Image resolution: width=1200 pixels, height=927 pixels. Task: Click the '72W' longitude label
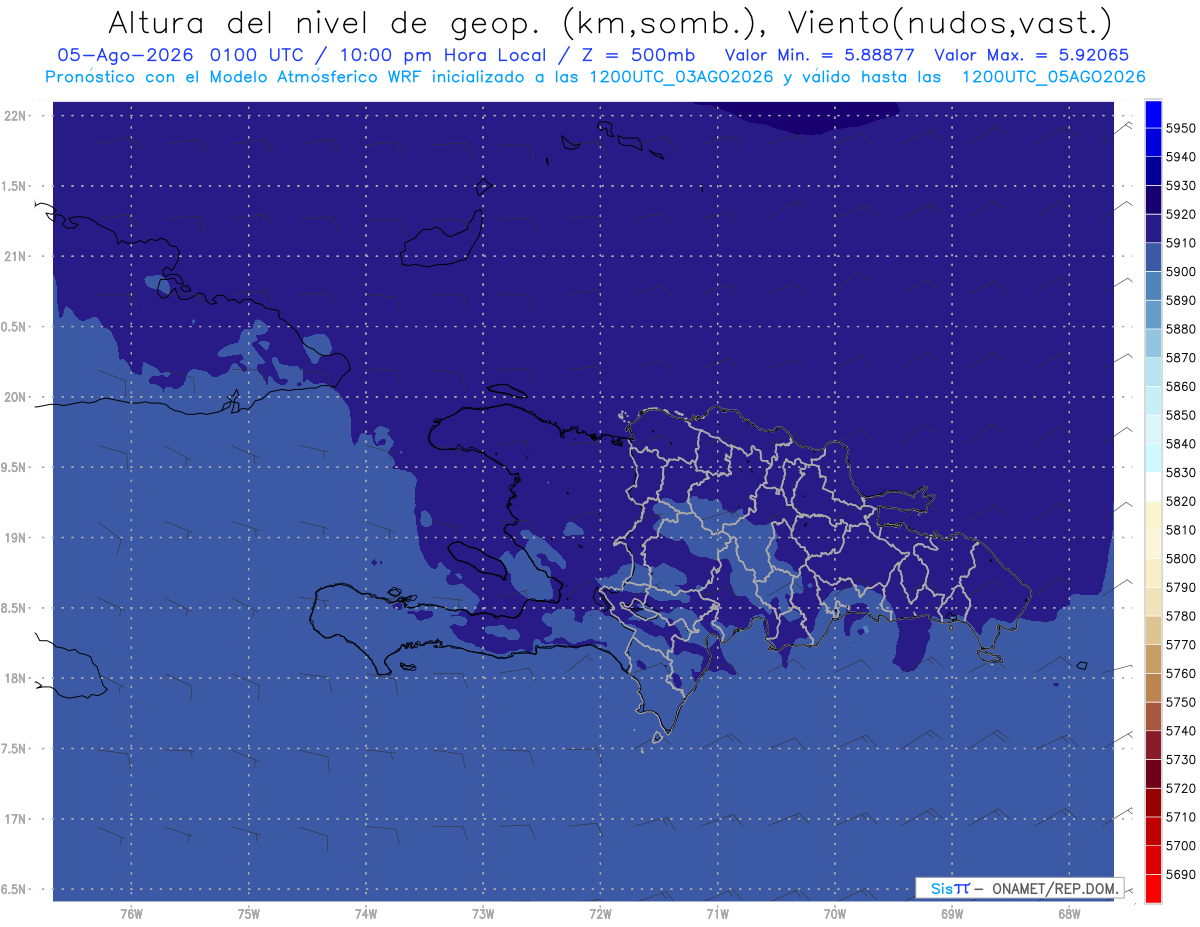[601, 914]
